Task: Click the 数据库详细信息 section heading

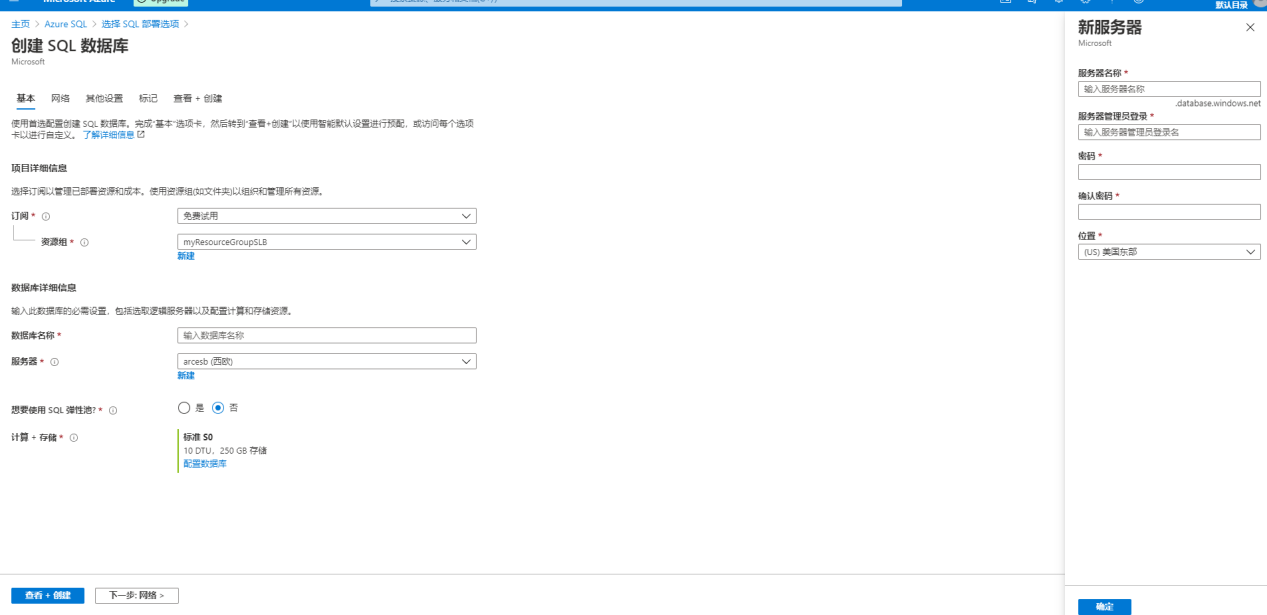Action: (x=43, y=288)
